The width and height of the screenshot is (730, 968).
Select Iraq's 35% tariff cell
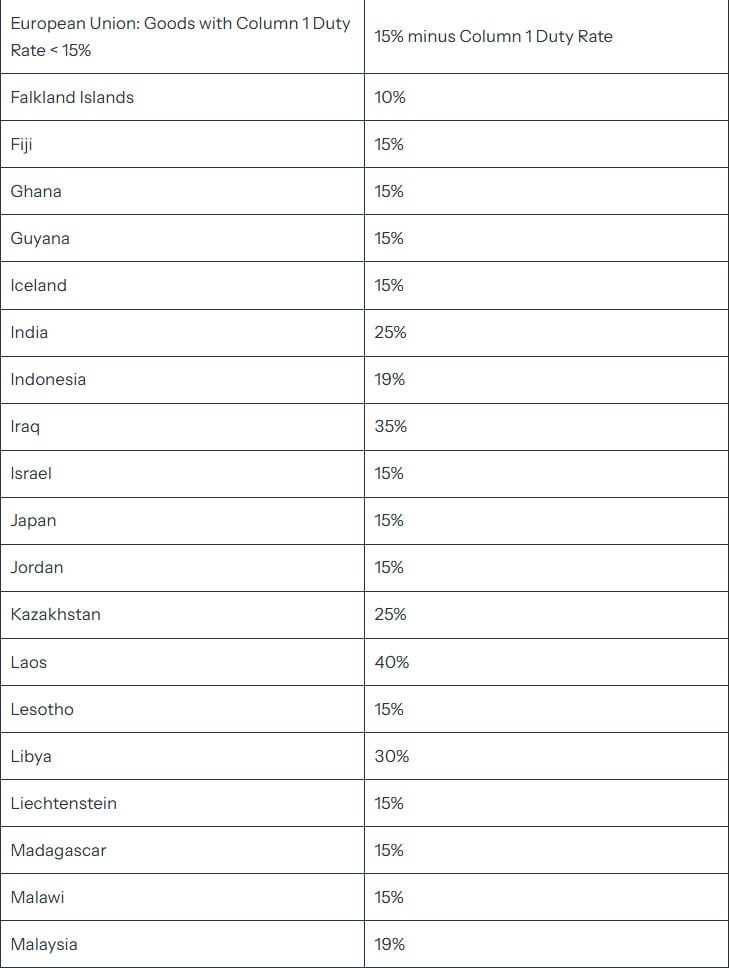(x=391, y=426)
